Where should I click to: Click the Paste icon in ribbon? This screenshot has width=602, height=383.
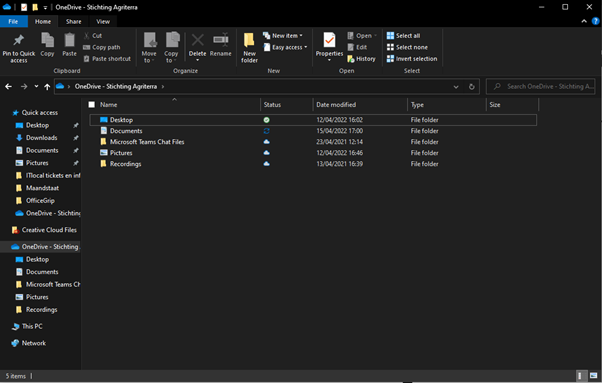[69, 40]
